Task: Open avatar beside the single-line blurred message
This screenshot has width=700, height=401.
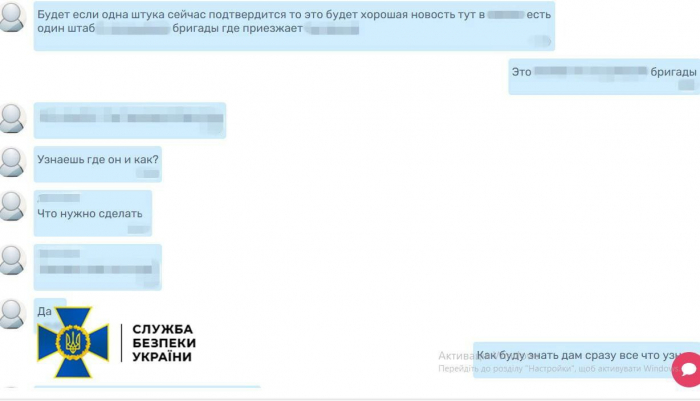Action: (12, 117)
